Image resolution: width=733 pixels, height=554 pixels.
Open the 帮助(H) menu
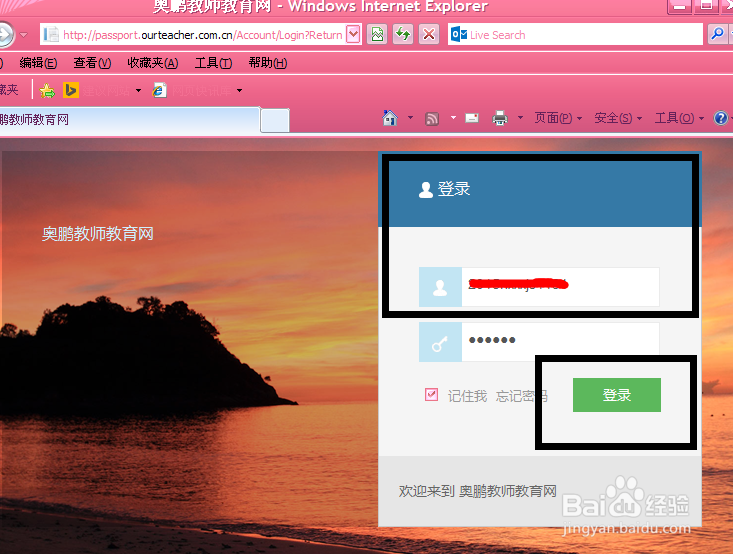point(268,63)
